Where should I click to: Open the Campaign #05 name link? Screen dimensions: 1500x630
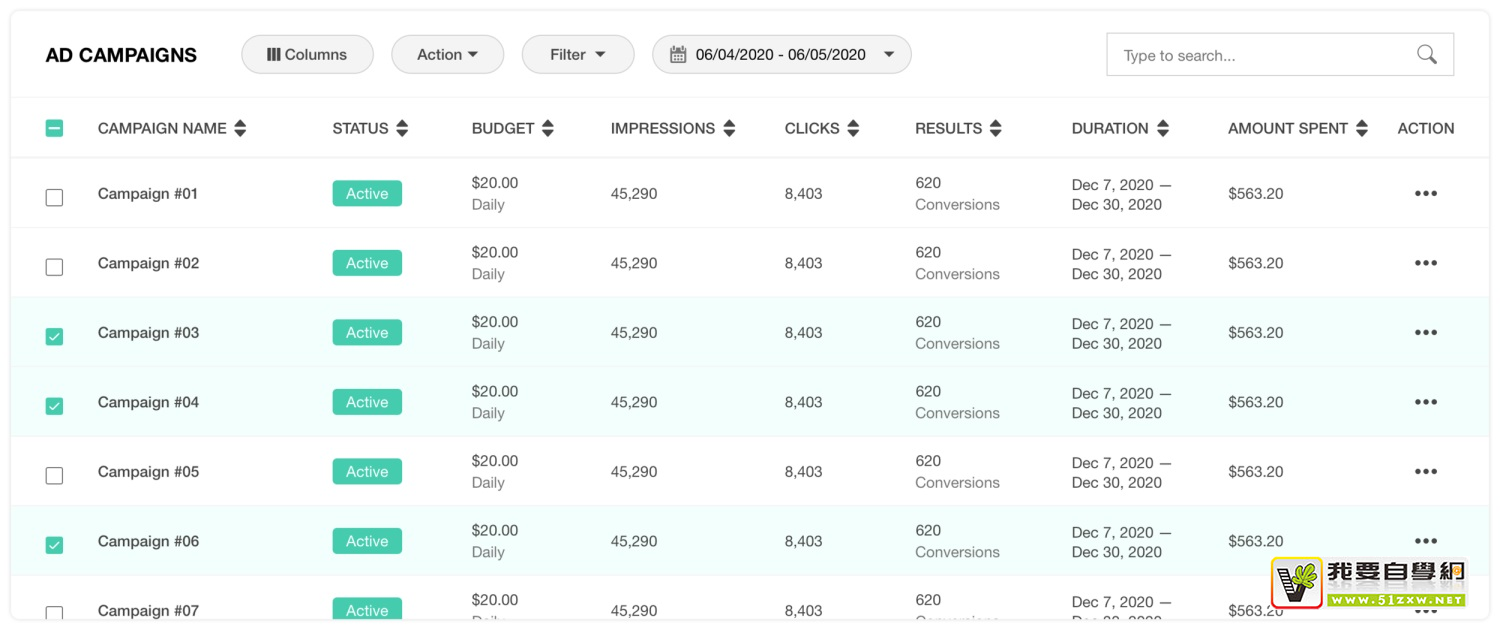pyautogui.click(x=148, y=472)
